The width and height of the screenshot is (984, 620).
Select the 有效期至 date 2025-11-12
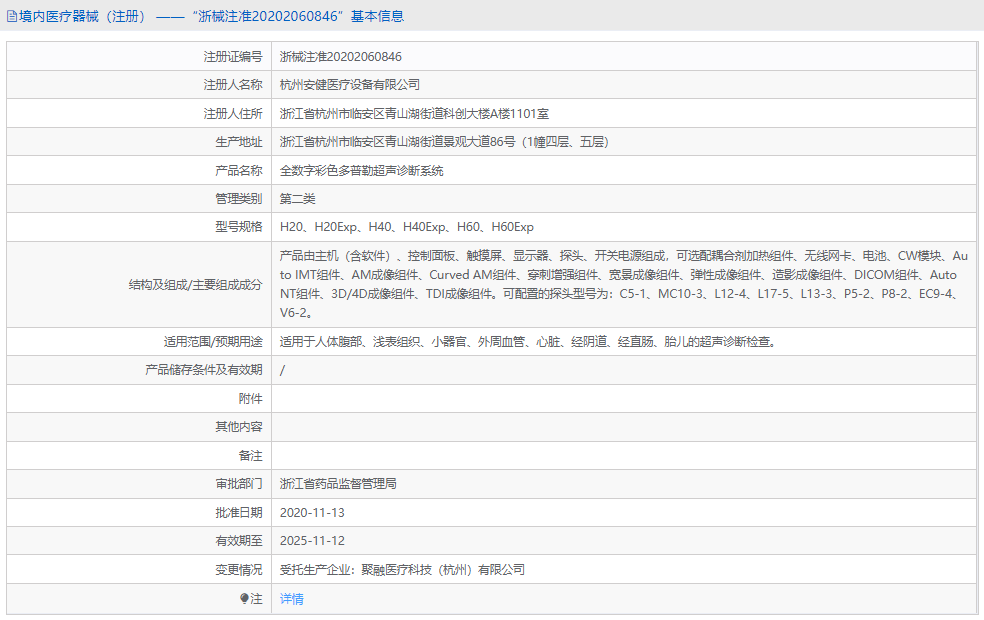tap(321, 541)
